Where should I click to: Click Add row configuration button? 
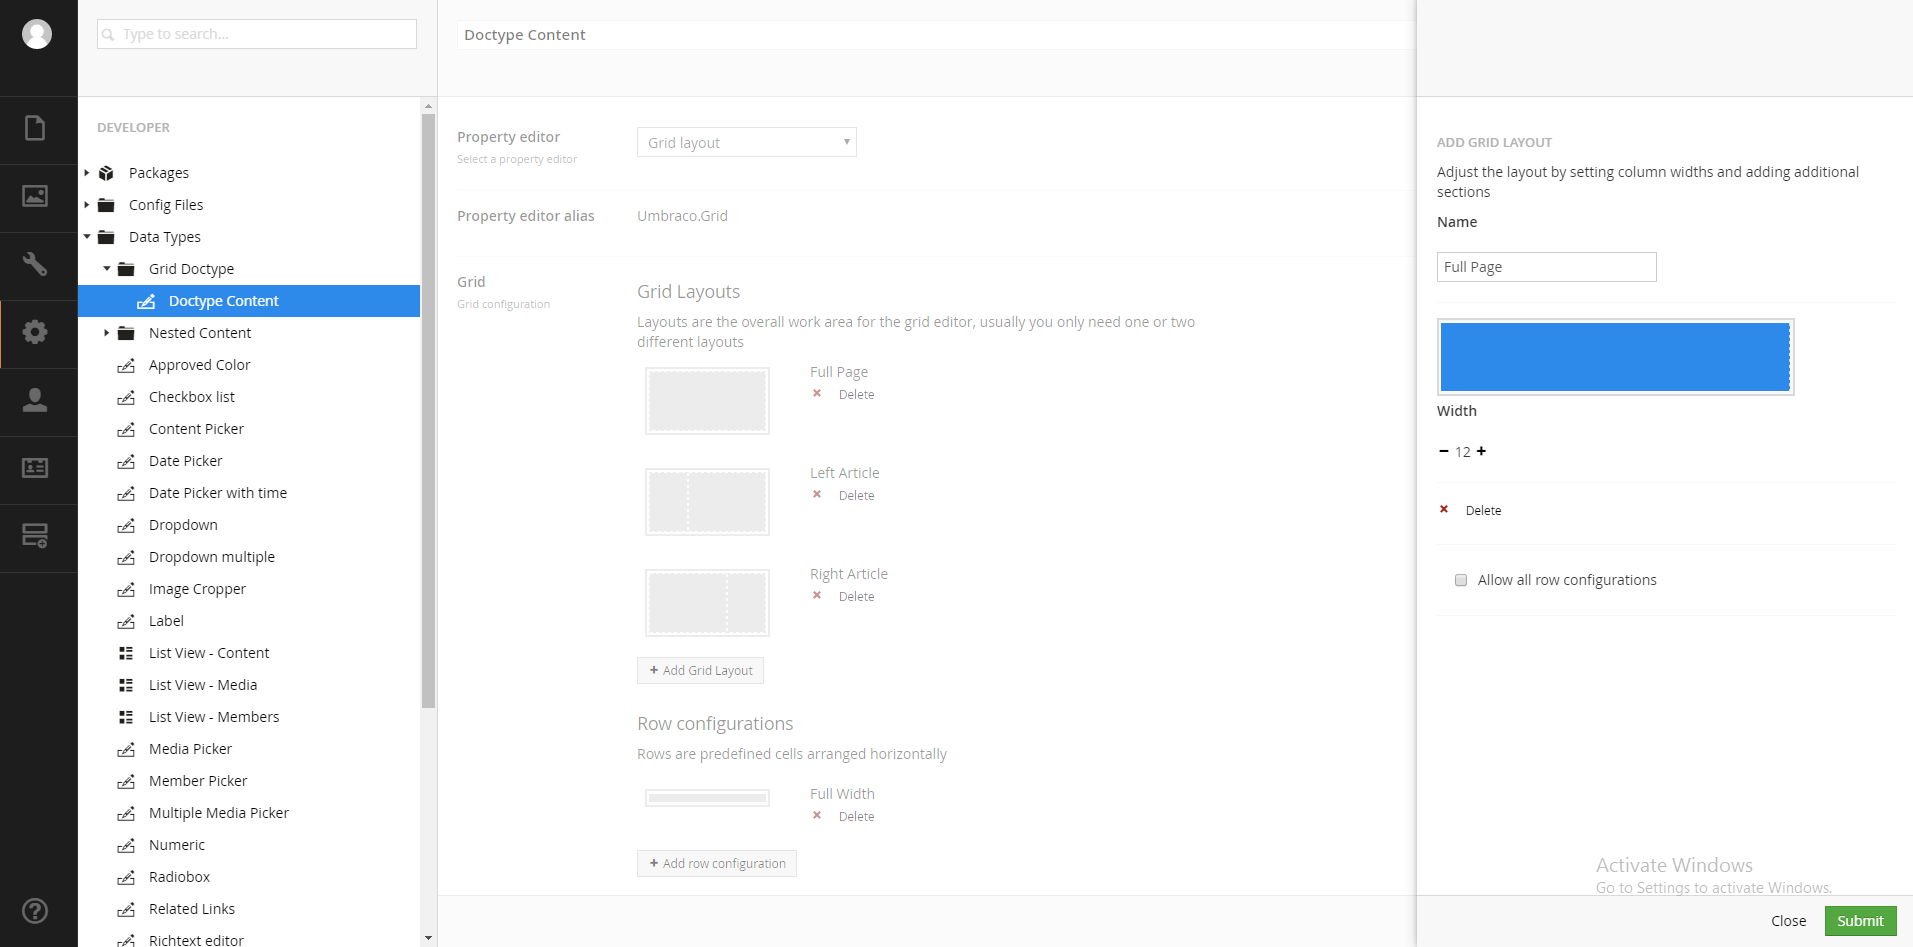tap(717, 863)
